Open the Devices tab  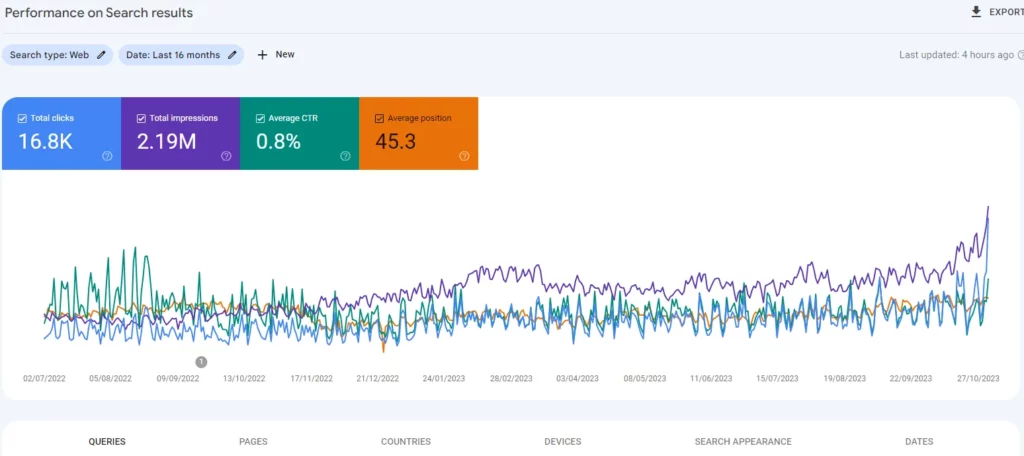pos(562,441)
